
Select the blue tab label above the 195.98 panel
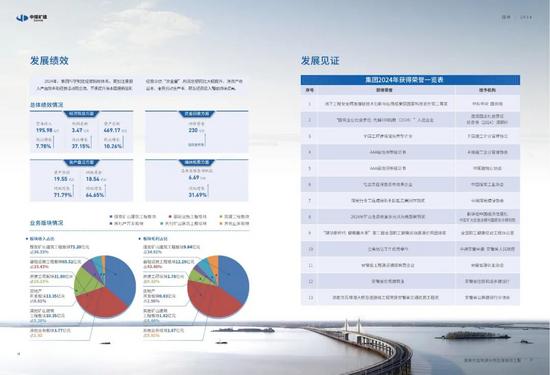[81, 114]
